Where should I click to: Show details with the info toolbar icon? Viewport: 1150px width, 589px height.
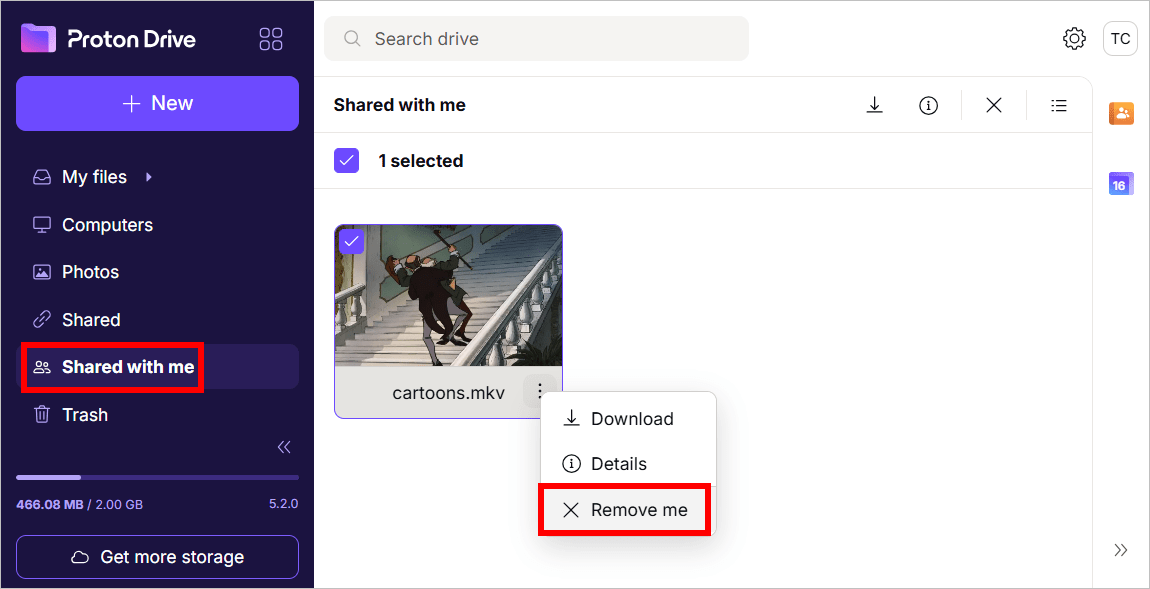click(929, 106)
